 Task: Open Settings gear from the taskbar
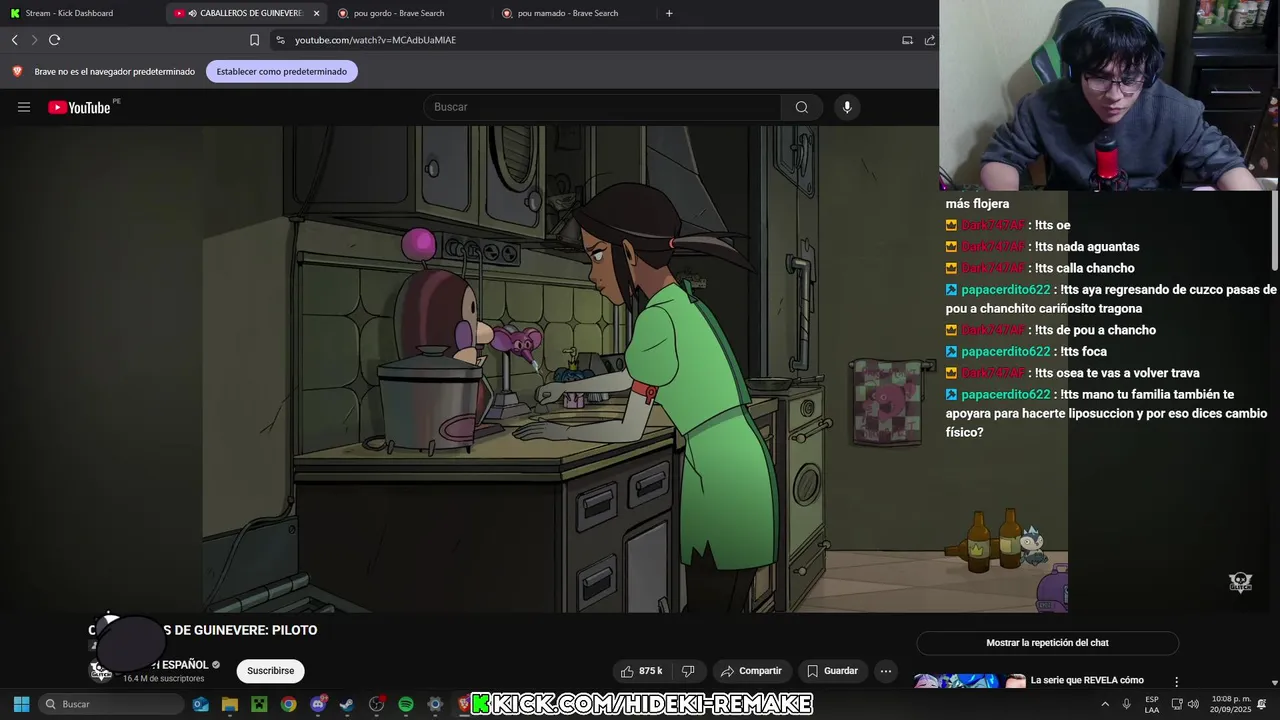point(435,704)
